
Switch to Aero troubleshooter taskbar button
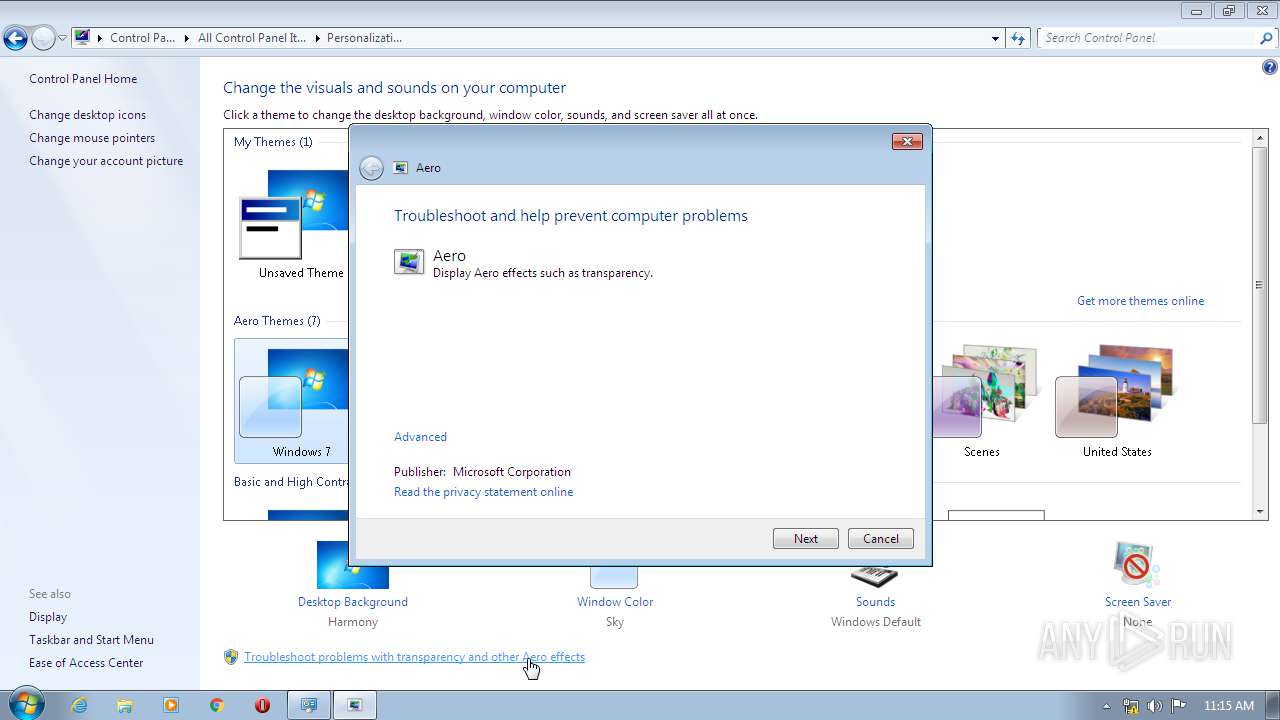354,705
